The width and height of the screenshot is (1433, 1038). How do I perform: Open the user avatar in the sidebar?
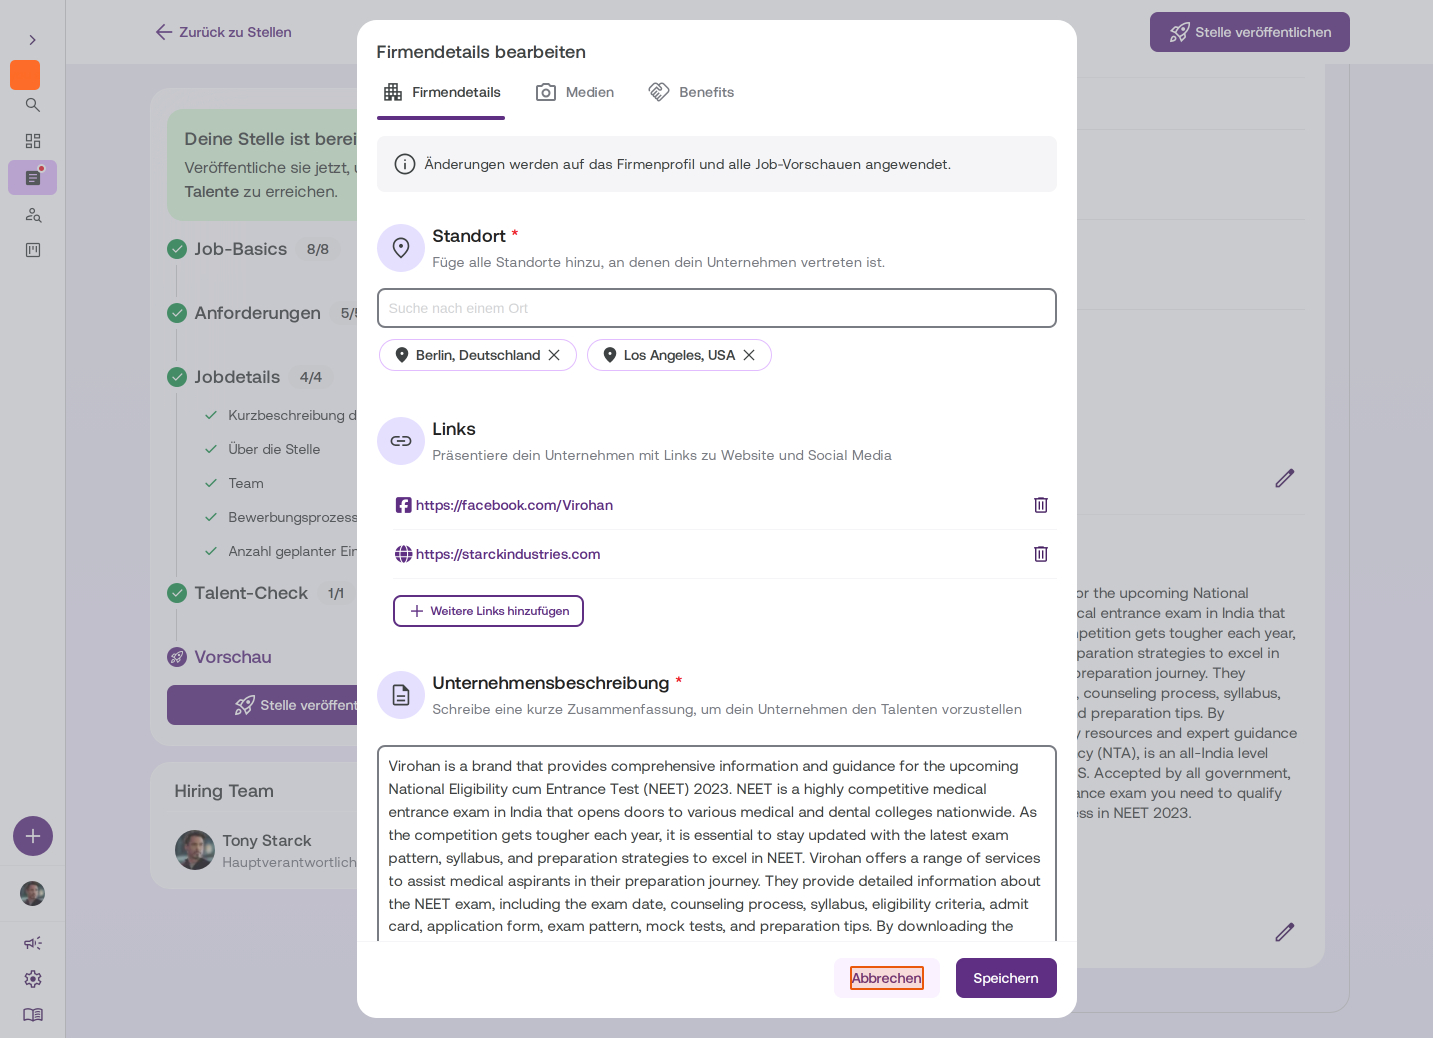click(x=33, y=893)
